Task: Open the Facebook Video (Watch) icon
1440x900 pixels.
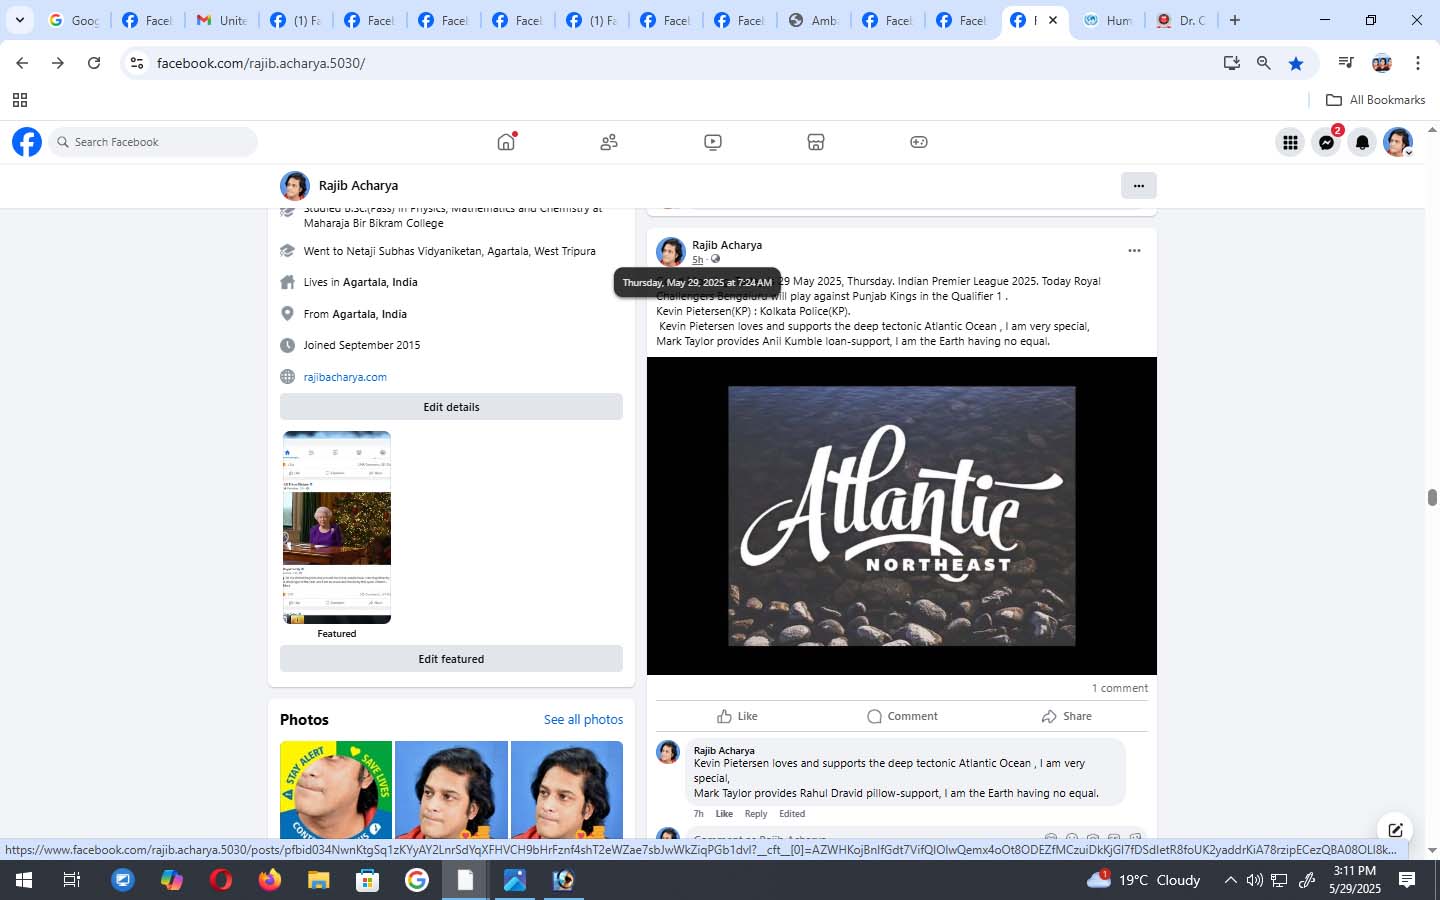Action: coord(713,142)
